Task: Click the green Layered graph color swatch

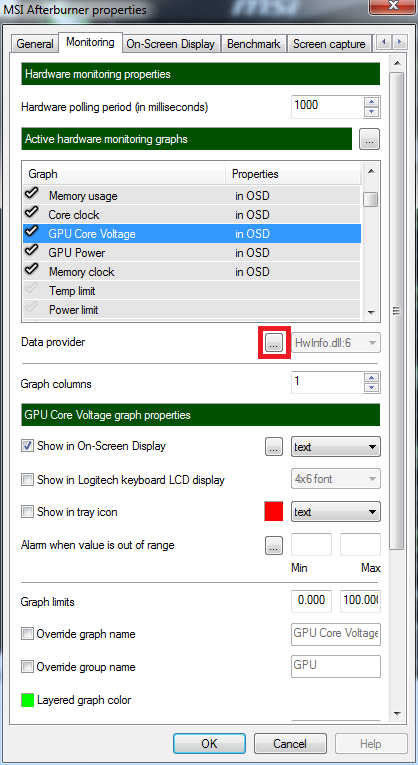Action: pos(28,700)
